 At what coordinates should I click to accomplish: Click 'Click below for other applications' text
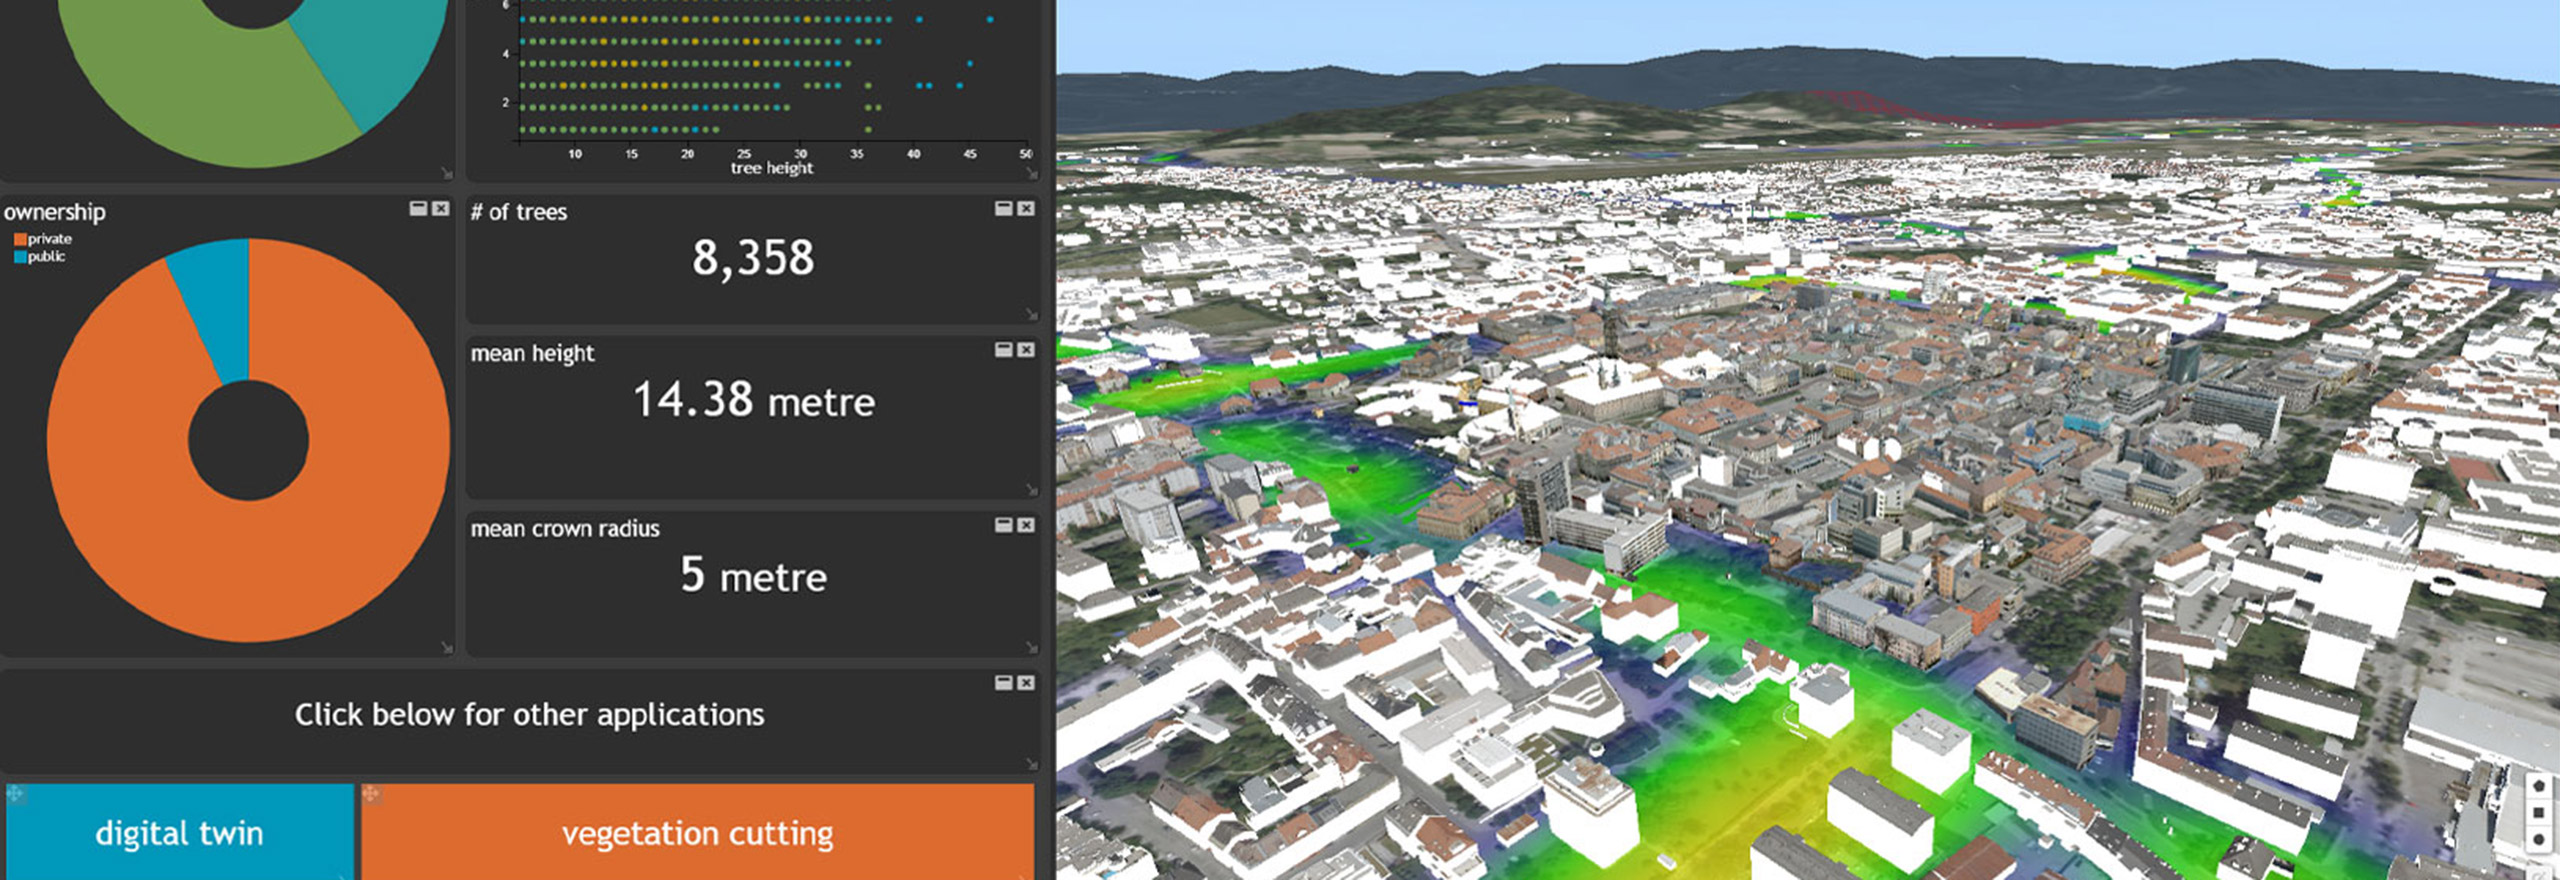coord(529,715)
